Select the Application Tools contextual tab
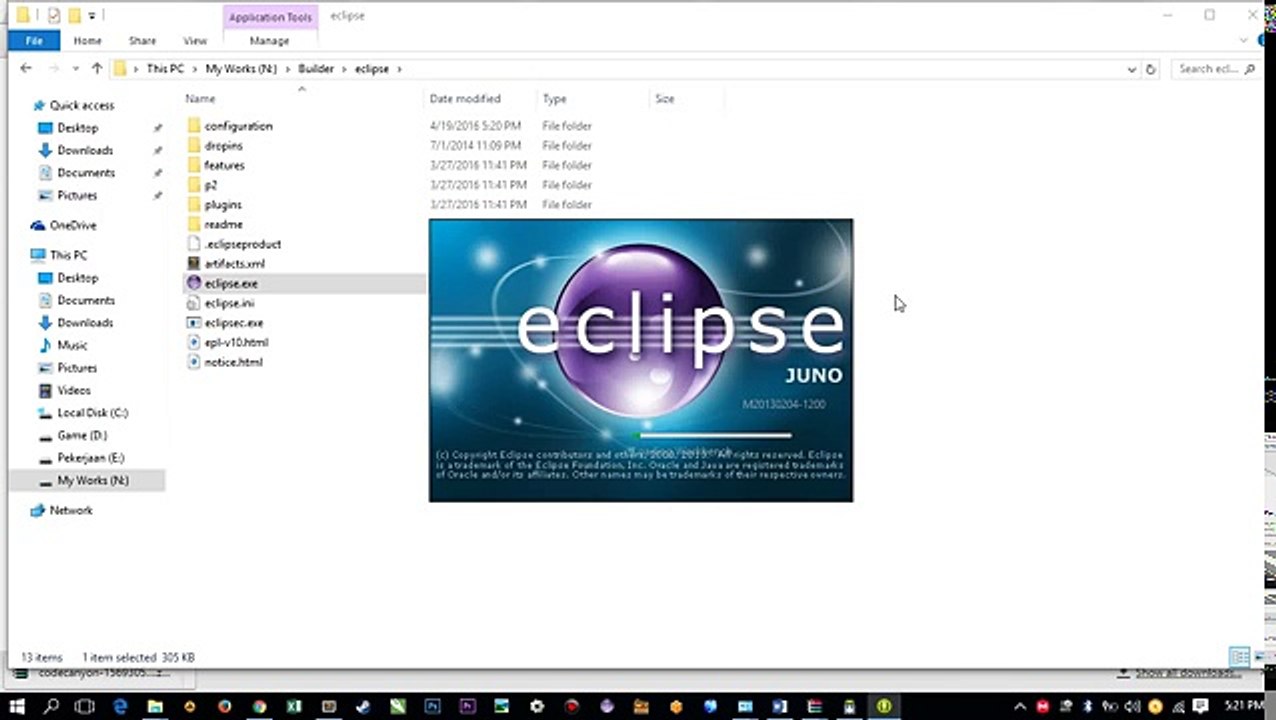Image resolution: width=1276 pixels, height=720 pixels. coord(271,17)
